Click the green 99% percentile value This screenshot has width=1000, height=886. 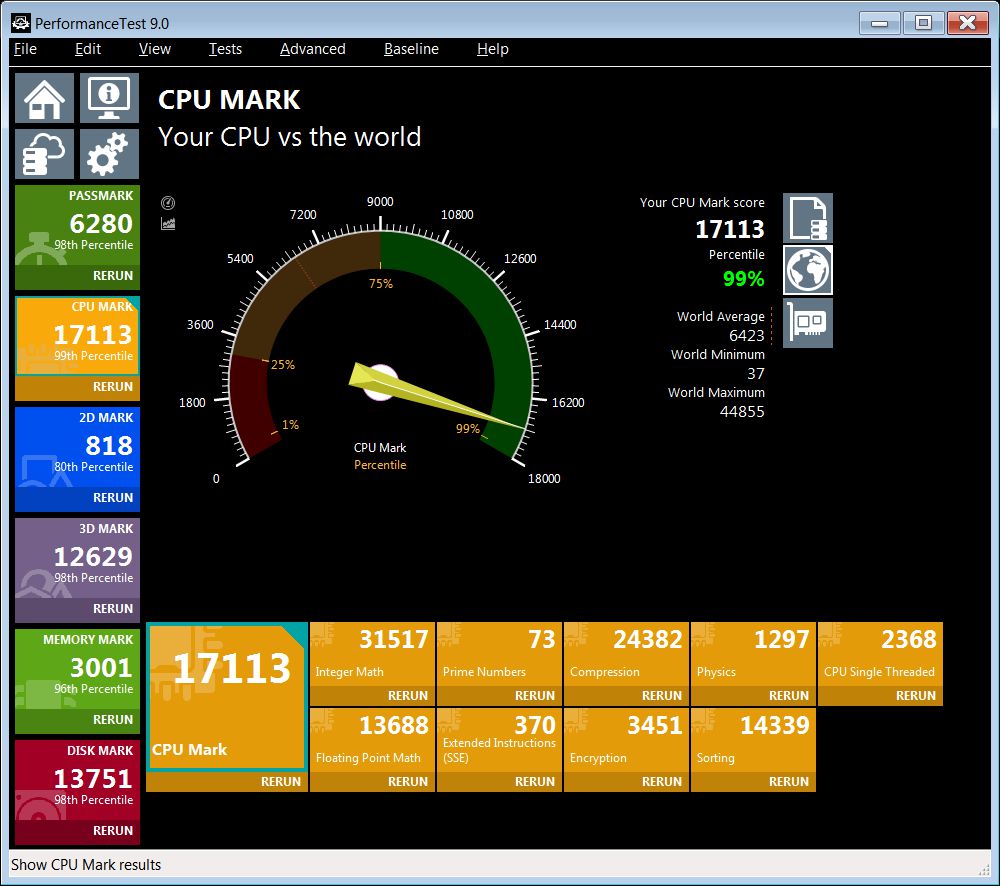(x=744, y=279)
